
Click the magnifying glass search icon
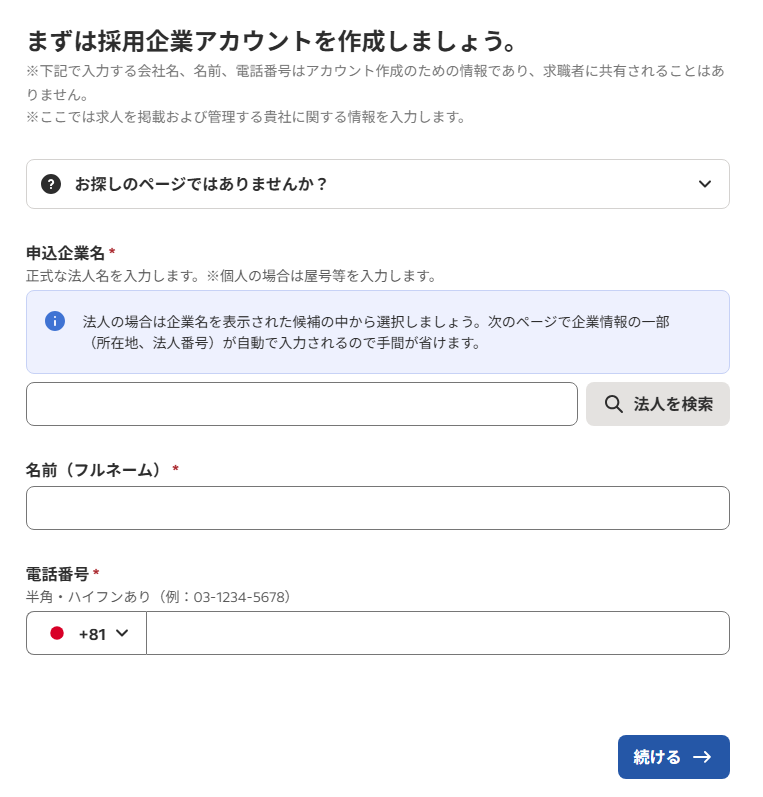click(614, 404)
